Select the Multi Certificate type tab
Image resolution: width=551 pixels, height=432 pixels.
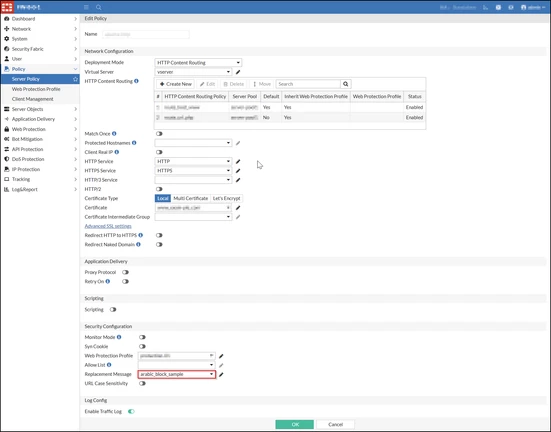coord(190,199)
